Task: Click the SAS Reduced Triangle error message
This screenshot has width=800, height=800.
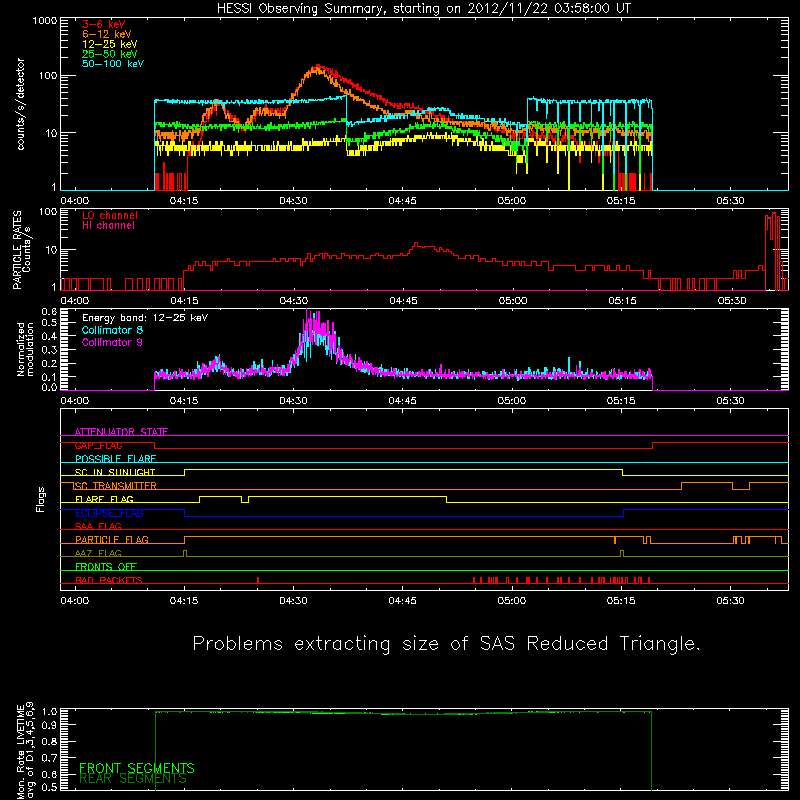Action: click(446, 644)
